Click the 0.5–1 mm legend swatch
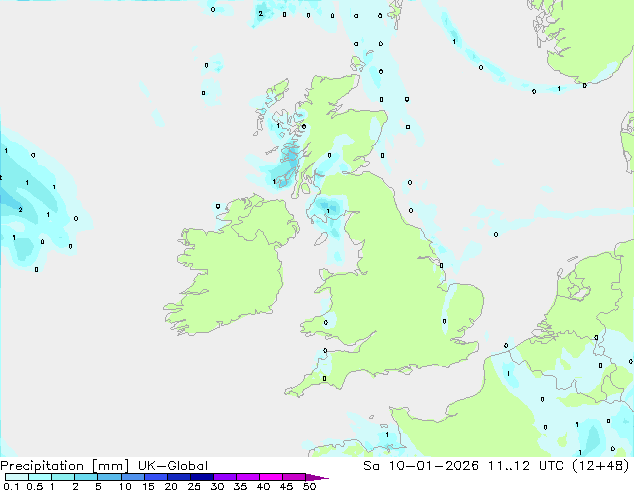Screen dimensions: 634x490 (40, 477)
